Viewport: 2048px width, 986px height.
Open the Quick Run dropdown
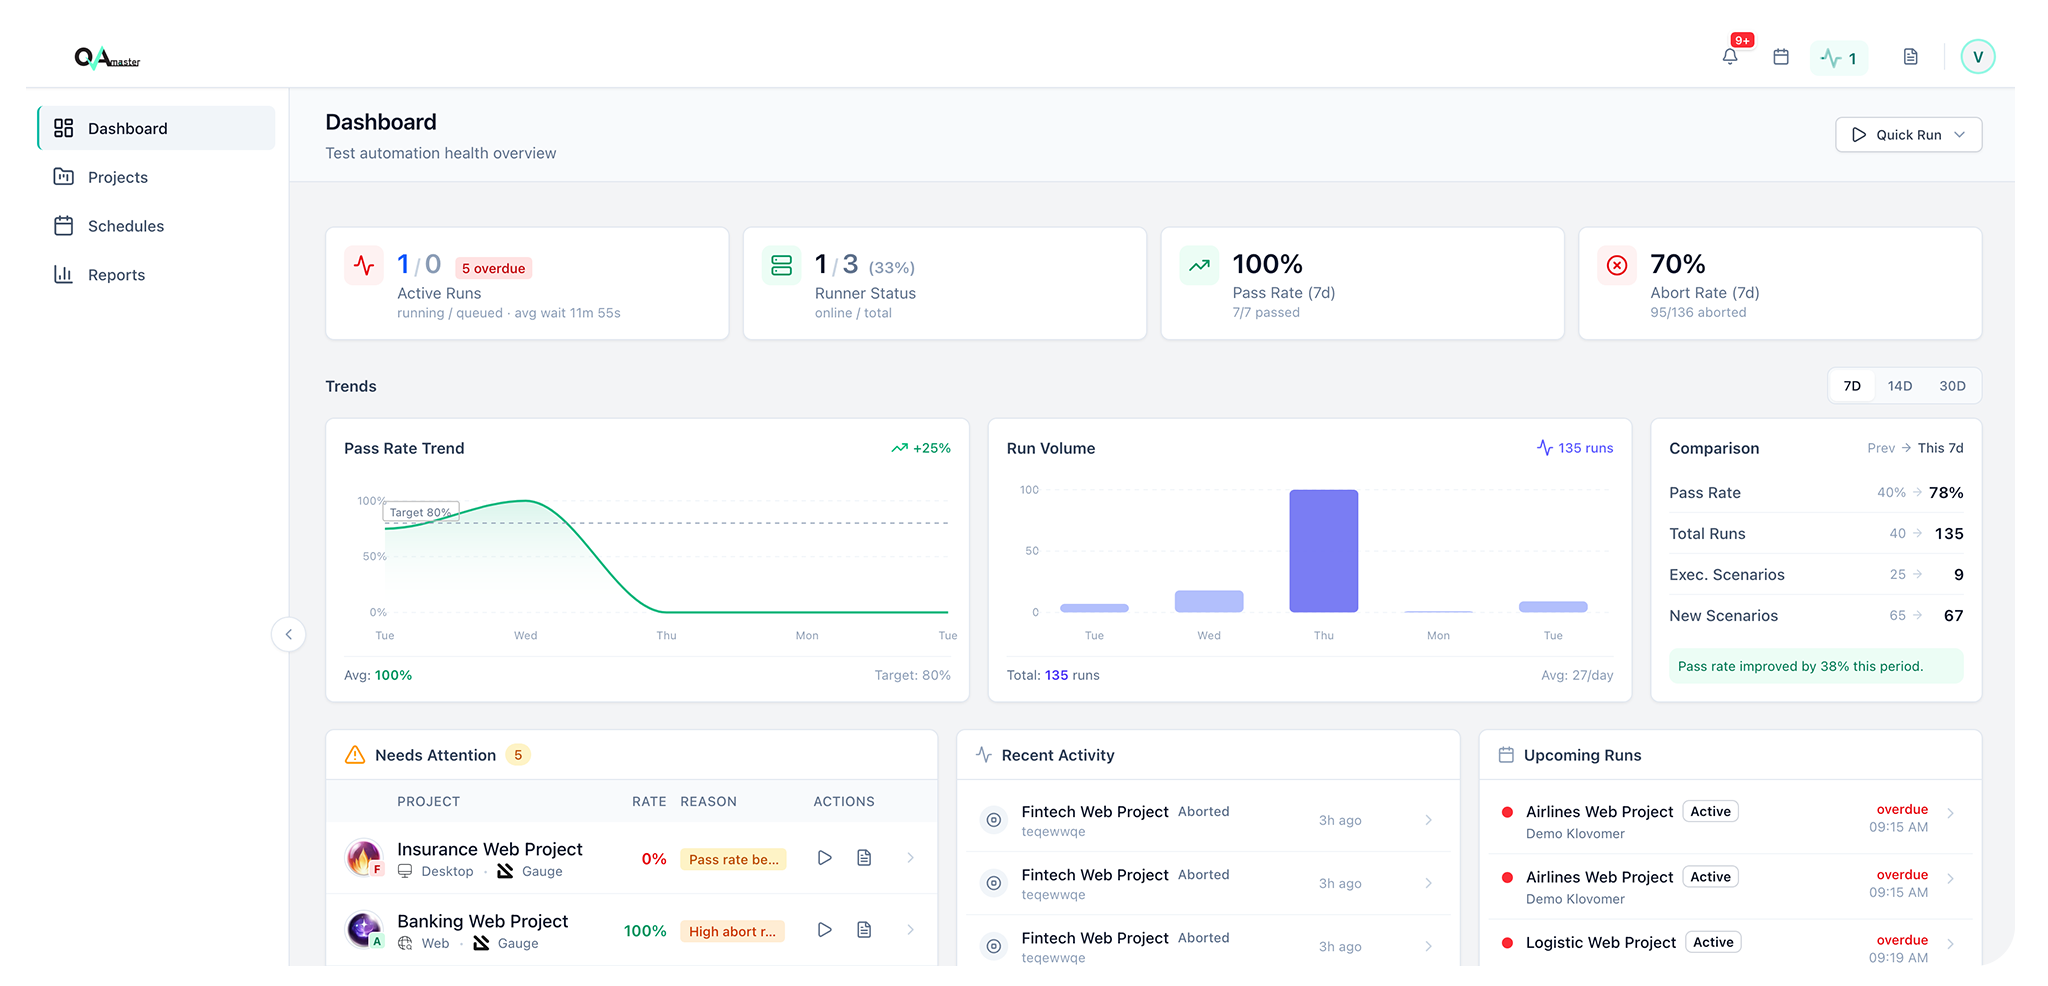point(1908,135)
